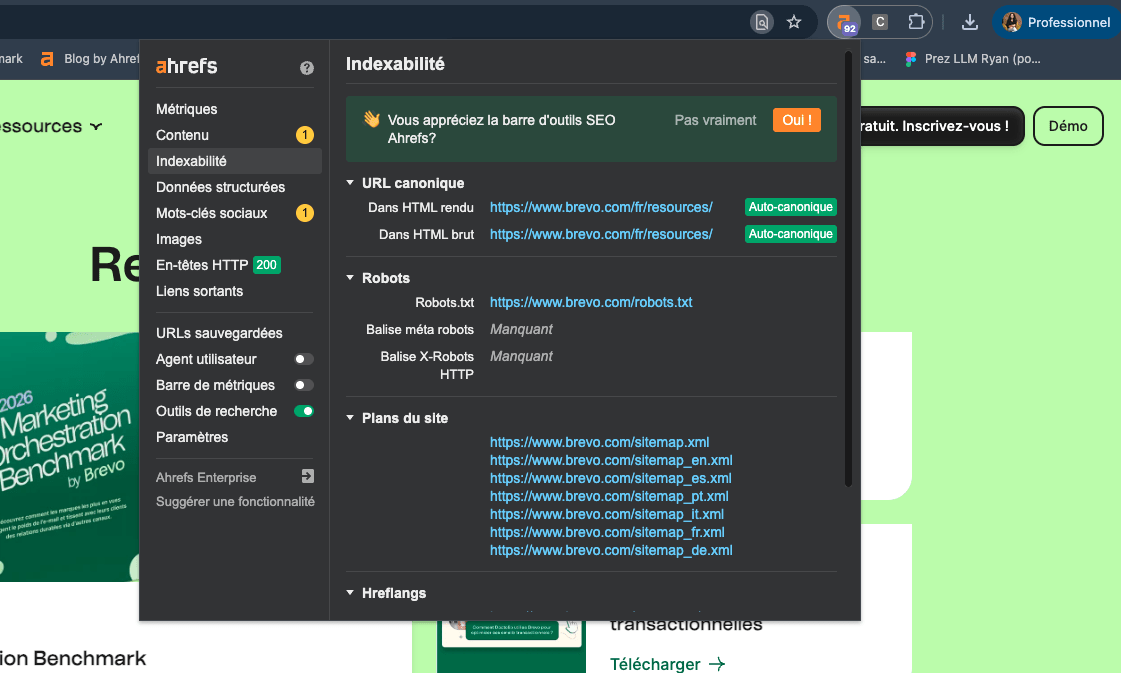This screenshot has width=1121, height=673.
Task: Click the bookmark star in the address bar
Action: coord(793,21)
